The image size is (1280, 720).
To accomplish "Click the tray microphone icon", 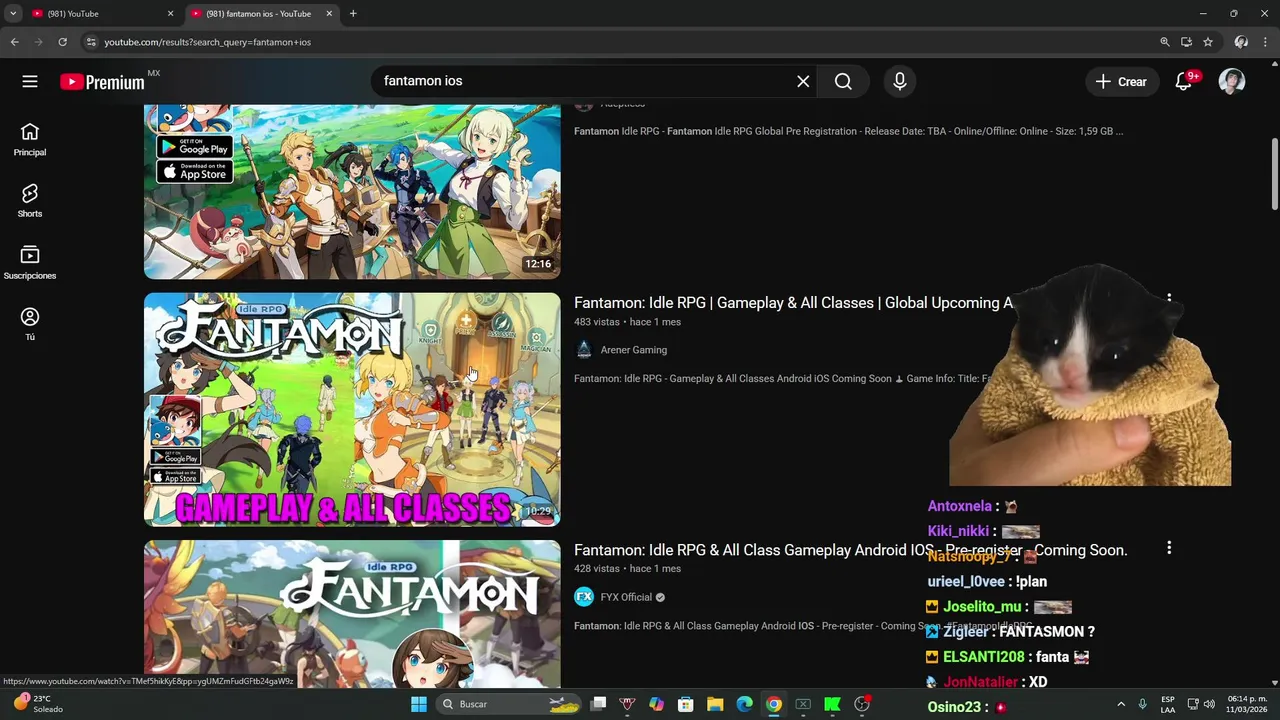I will pyautogui.click(x=1142, y=704).
